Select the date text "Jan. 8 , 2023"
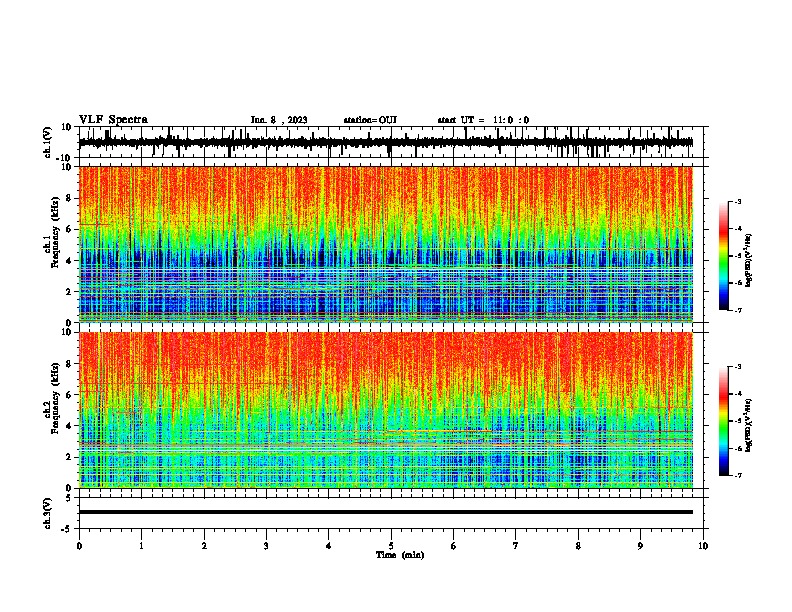The image size is (792, 612). (x=279, y=120)
